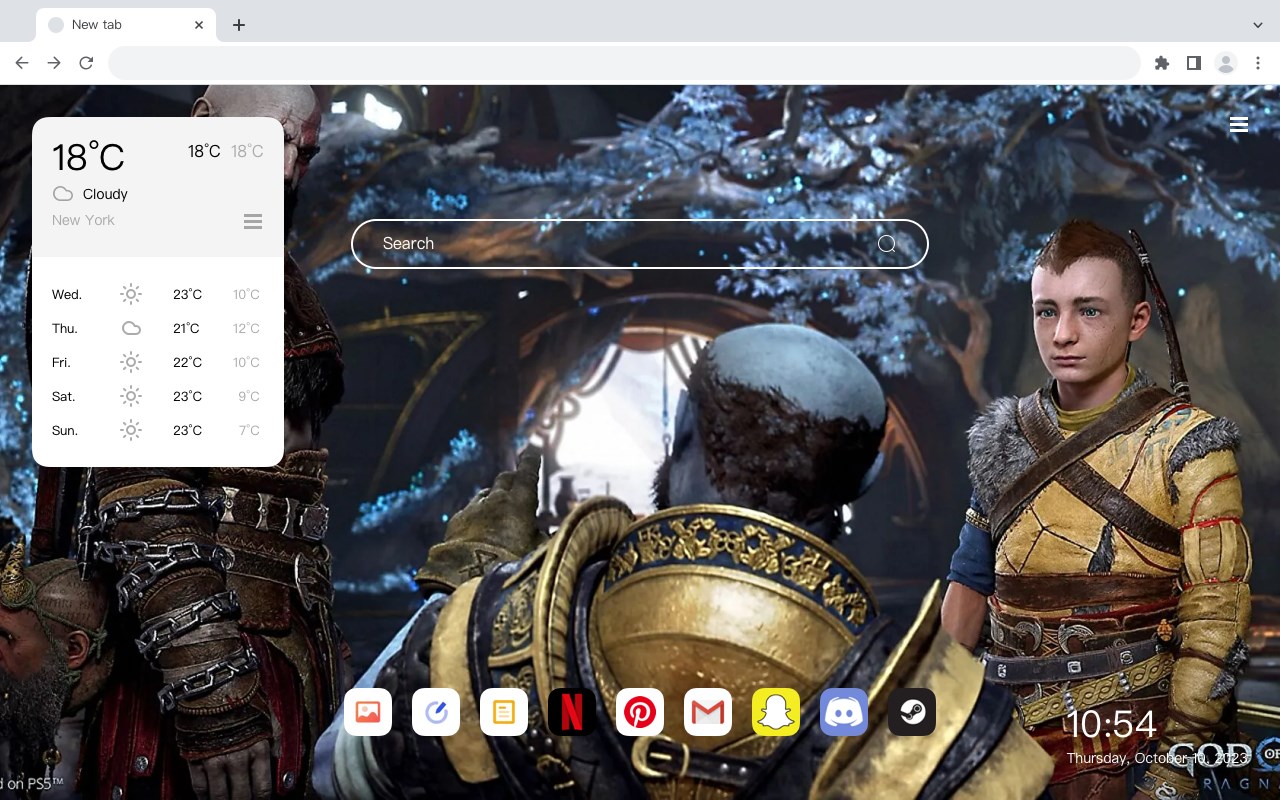The image size is (1280, 800).
Task: Select the Wed. forecast row
Action: (x=158, y=294)
